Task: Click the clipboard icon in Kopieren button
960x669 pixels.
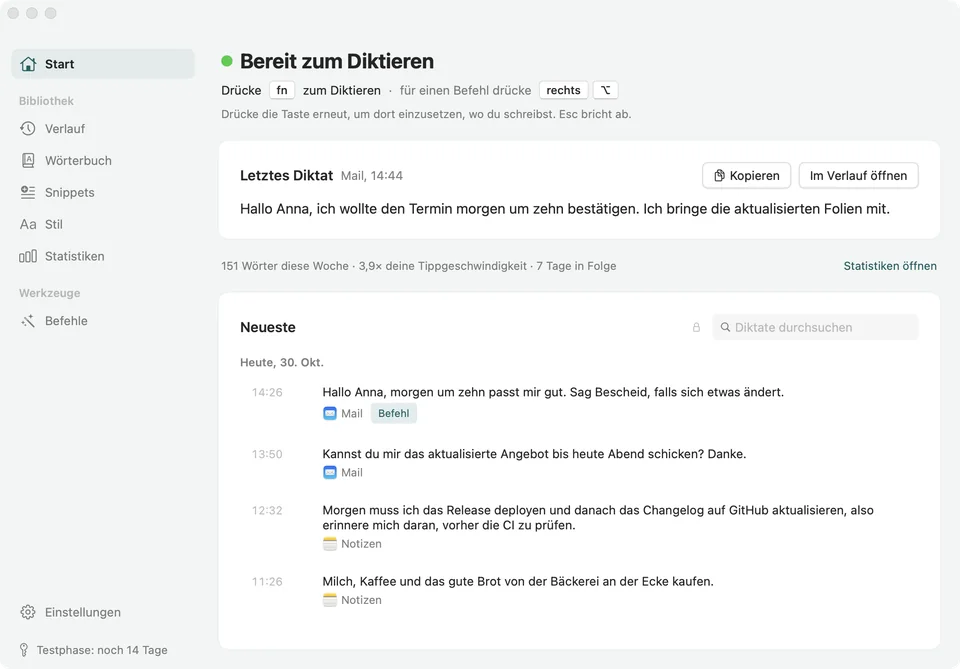Action: [x=719, y=176]
